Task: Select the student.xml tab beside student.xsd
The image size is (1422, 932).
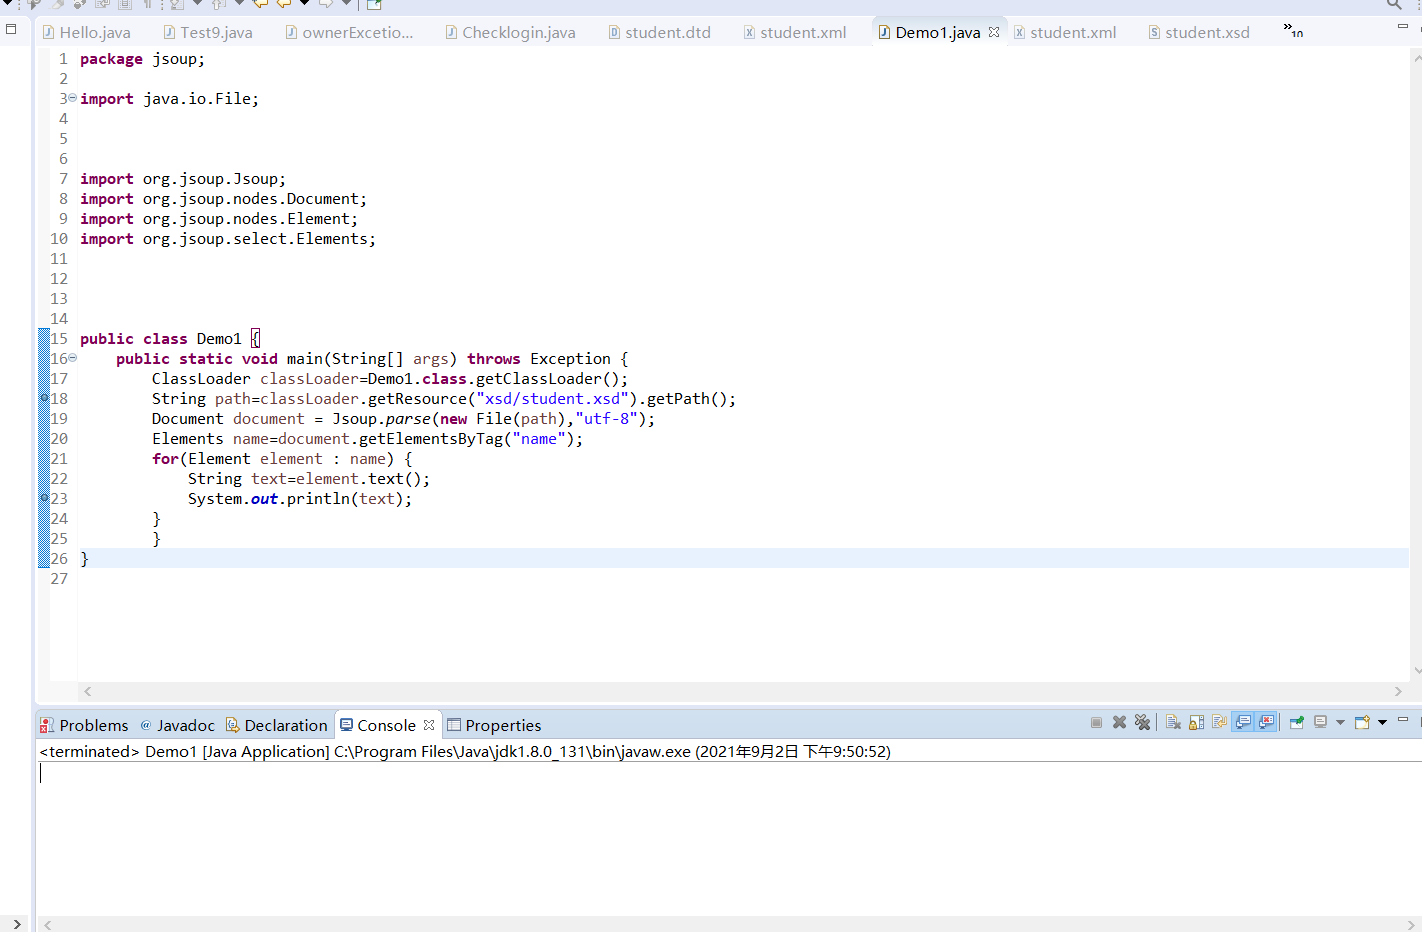Action: coord(1065,32)
